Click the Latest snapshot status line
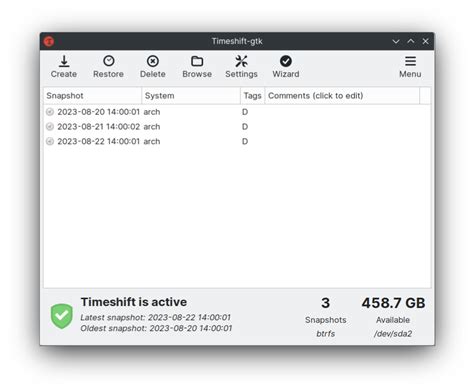The image size is (474, 392). pos(155,317)
